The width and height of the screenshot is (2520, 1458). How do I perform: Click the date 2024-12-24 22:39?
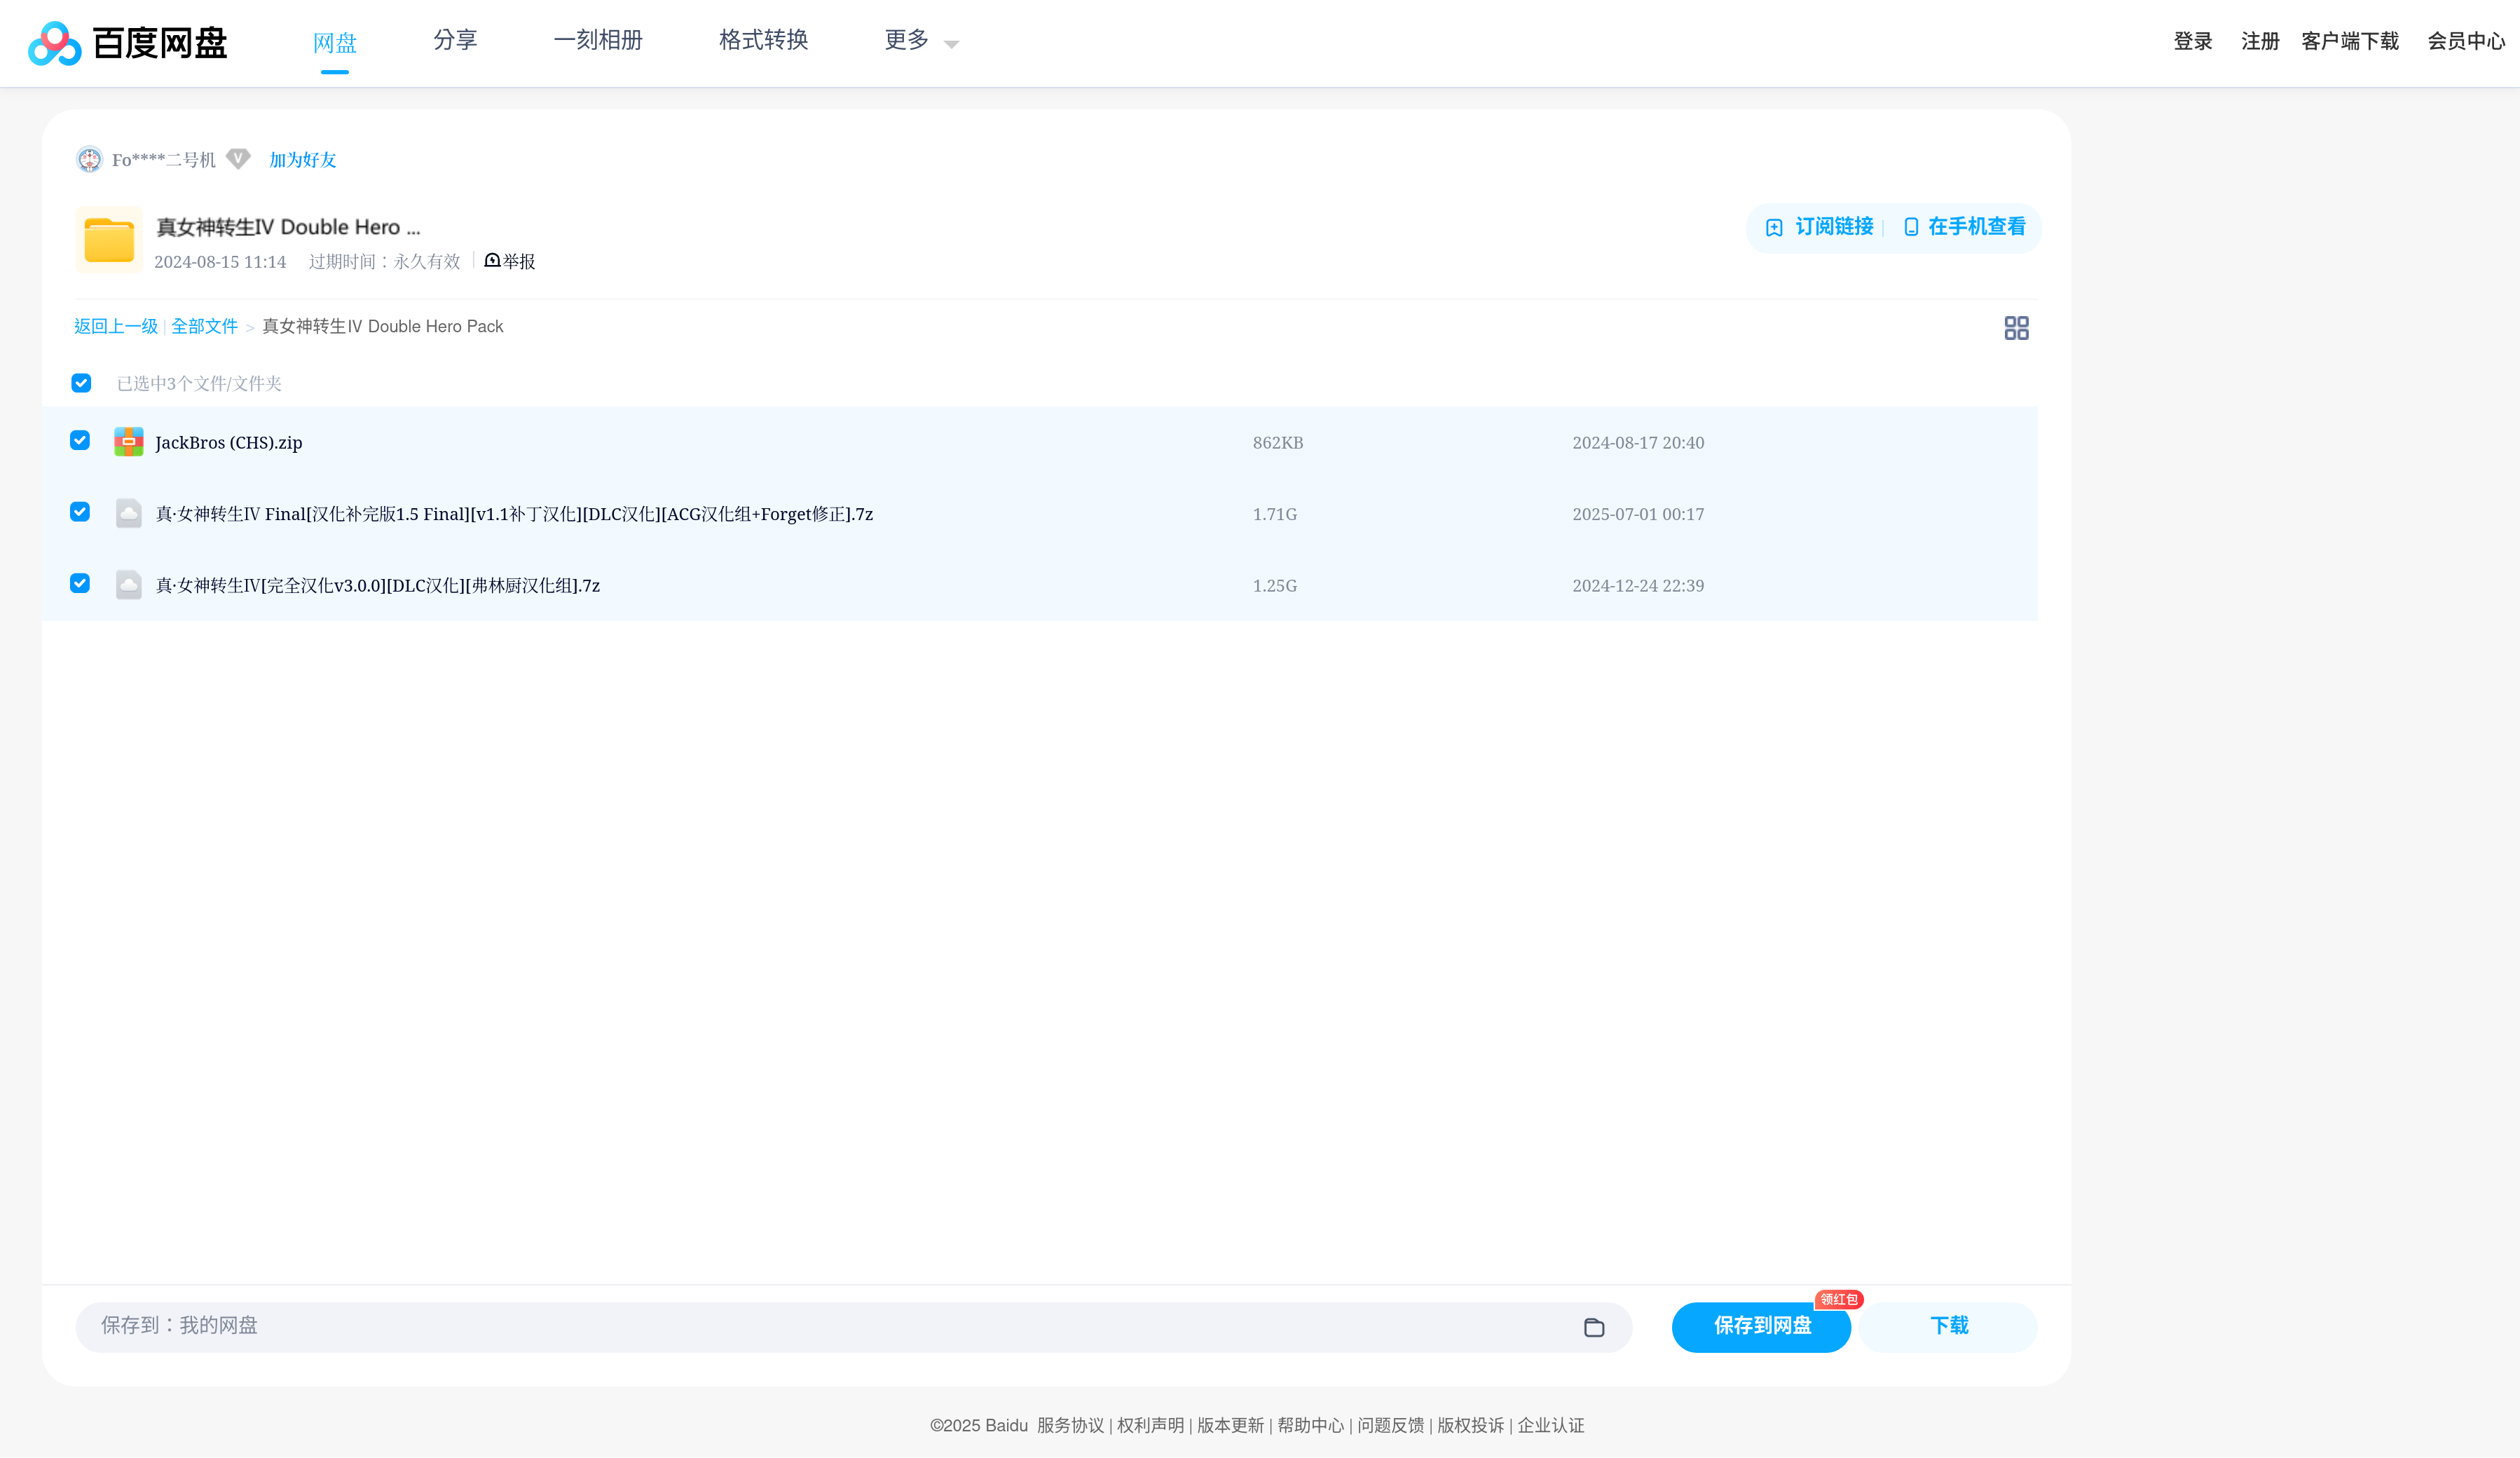[x=1638, y=586]
